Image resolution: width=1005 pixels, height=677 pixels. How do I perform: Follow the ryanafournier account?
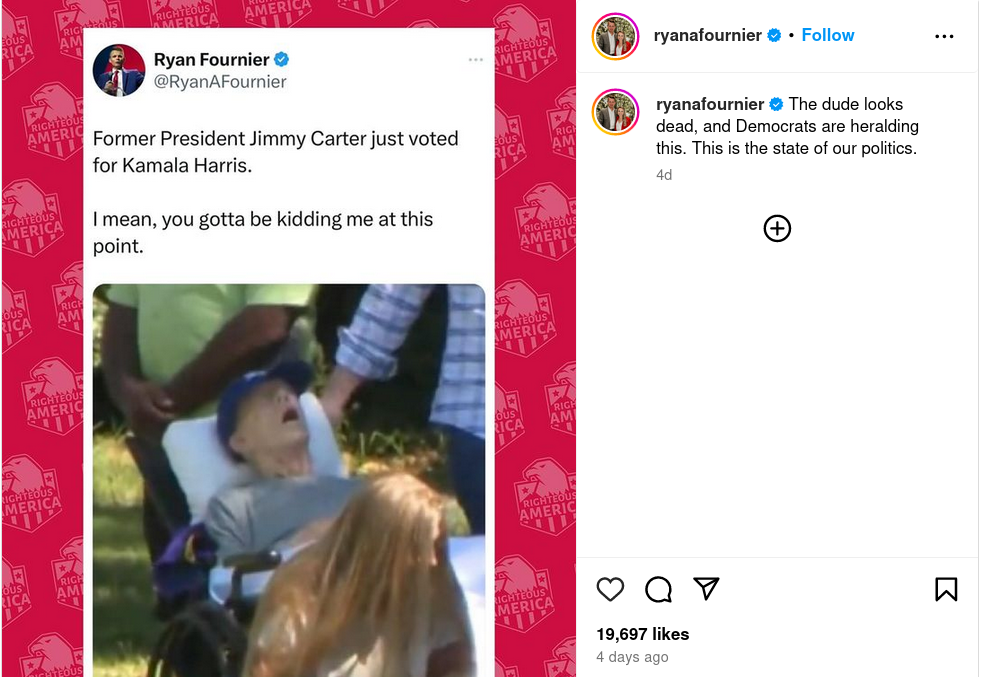[828, 35]
